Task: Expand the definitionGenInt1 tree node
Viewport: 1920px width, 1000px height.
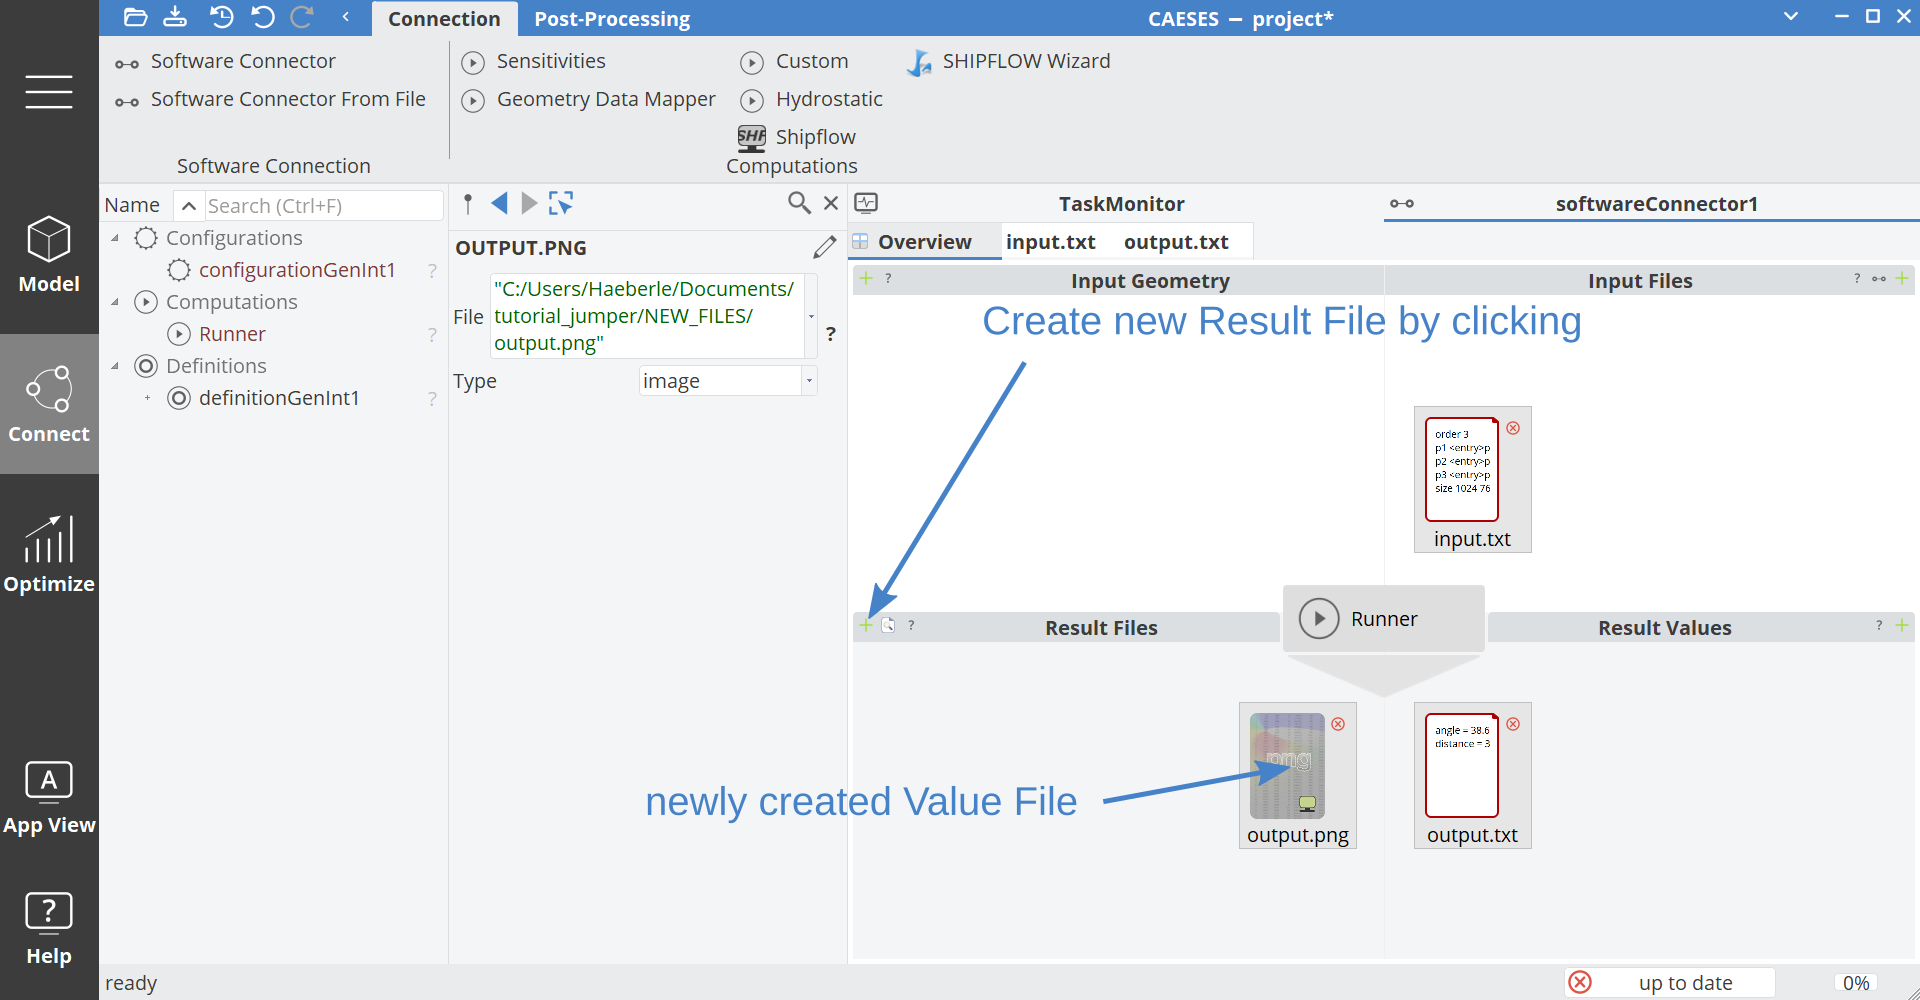Action: click(x=147, y=398)
